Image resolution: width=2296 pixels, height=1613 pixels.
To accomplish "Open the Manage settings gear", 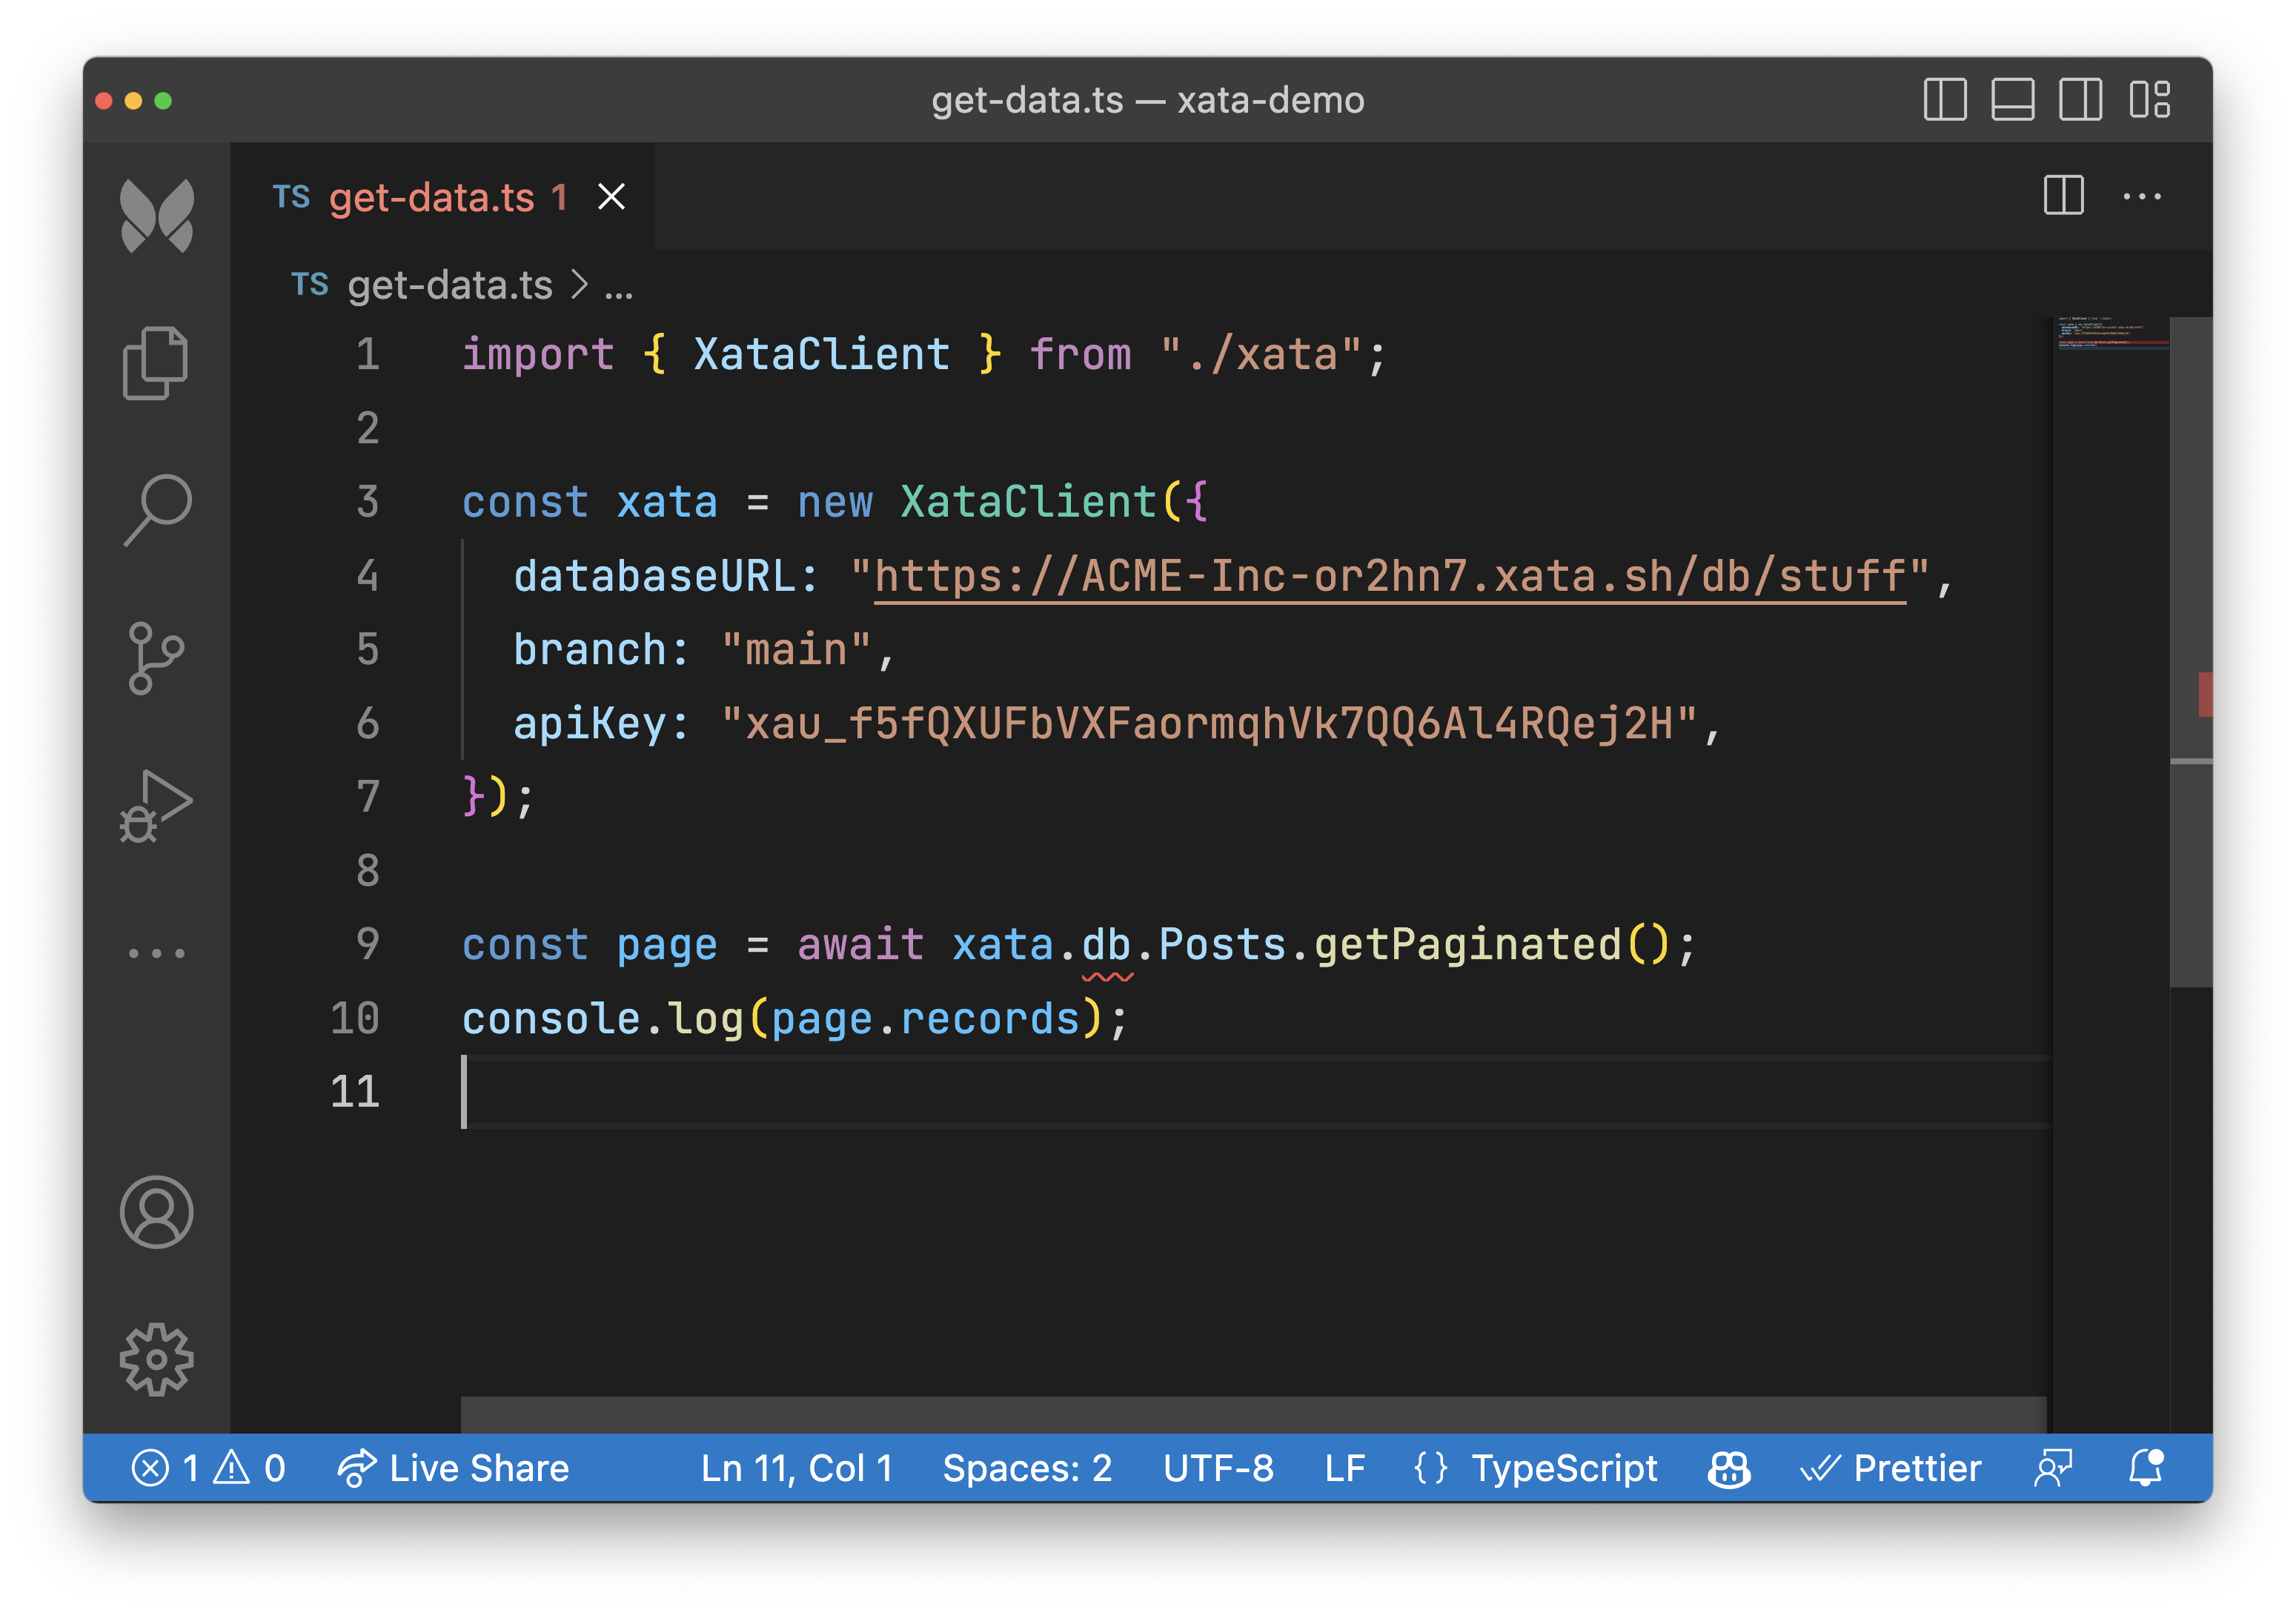I will coord(157,1358).
